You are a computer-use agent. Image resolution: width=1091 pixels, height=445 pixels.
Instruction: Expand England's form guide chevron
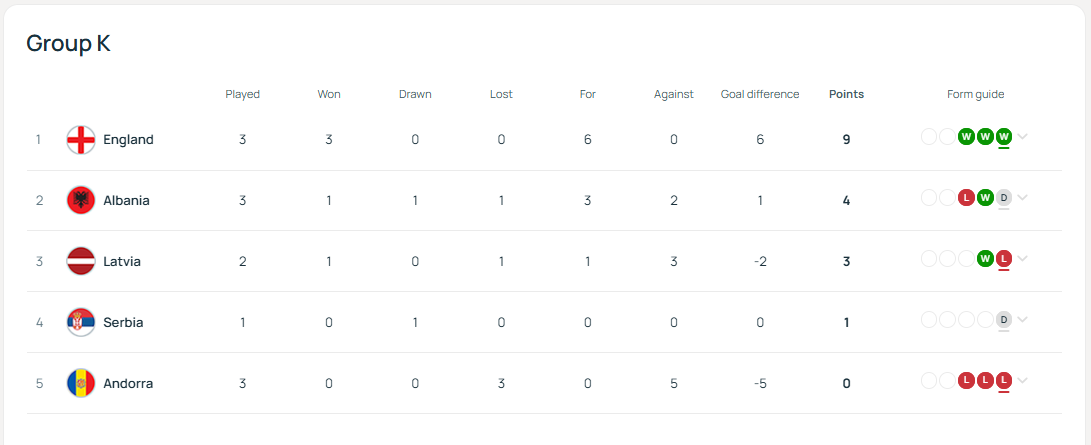pyautogui.click(x=1022, y=137)
